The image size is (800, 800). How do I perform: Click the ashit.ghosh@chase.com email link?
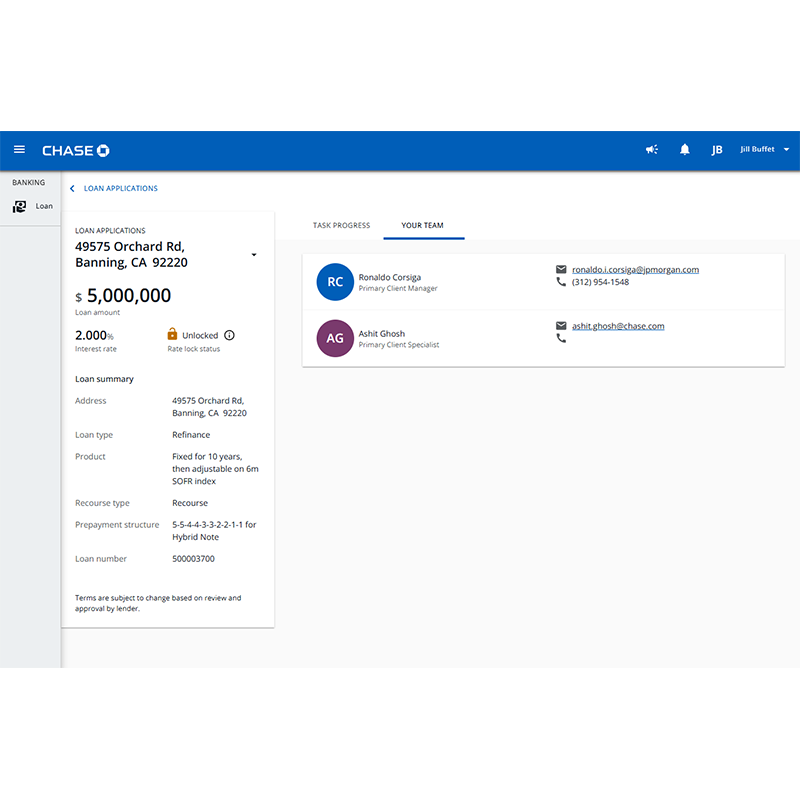pos(618,326)
